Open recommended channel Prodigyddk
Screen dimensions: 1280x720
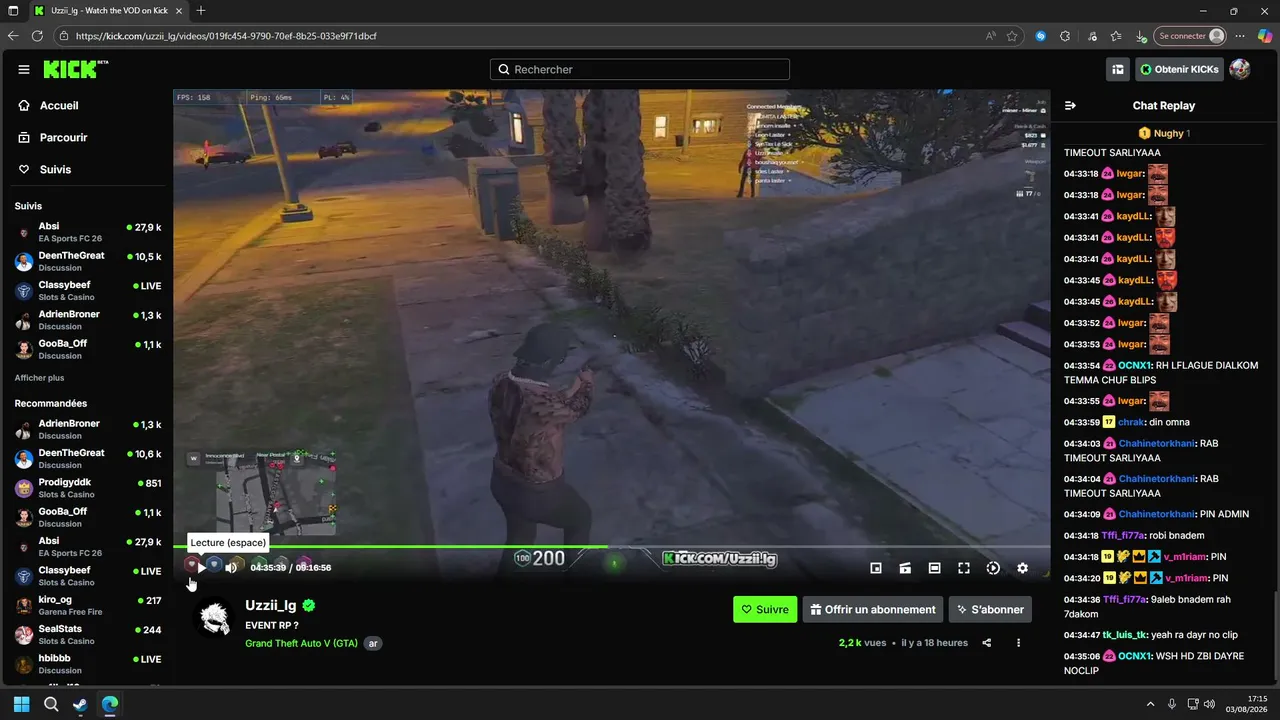click(x=88, y=488)
